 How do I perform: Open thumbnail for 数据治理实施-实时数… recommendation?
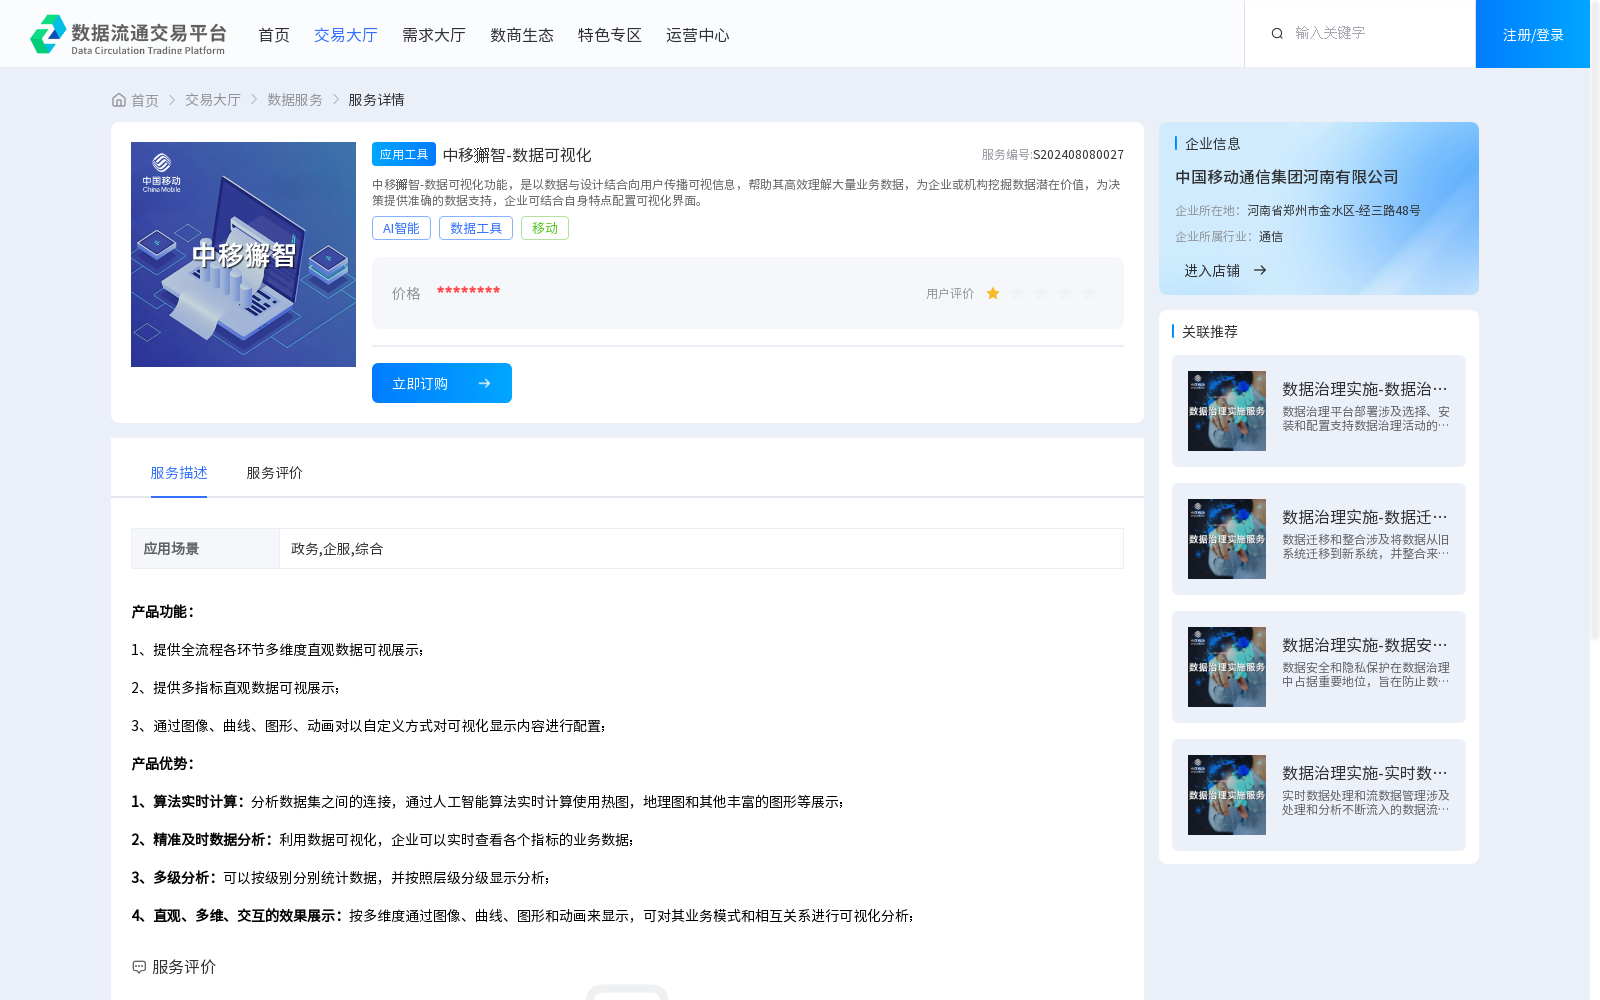coord(1227,795)
